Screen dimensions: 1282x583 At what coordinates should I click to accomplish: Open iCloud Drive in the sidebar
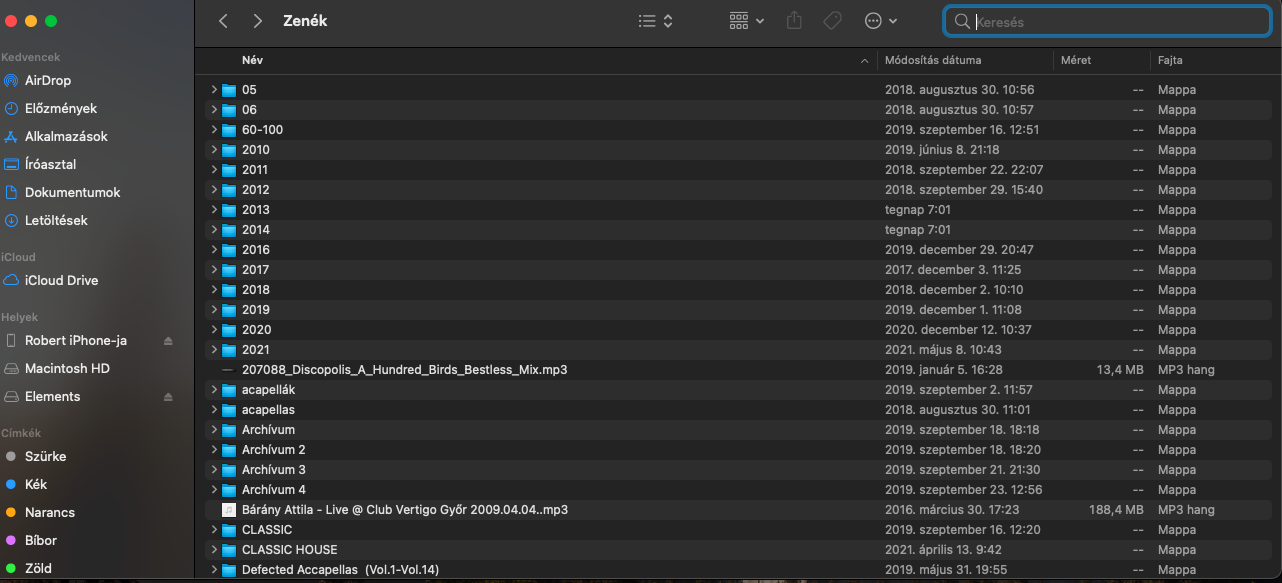pos(61,280)
